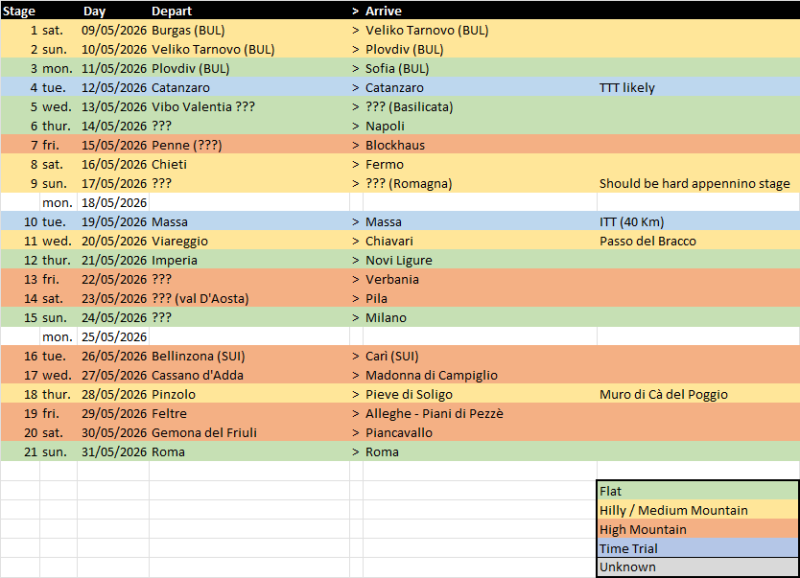Select the Should be hard appennino stage note
Screen dimensions: 800x578
pyautogui.click(x=694, y=184)
